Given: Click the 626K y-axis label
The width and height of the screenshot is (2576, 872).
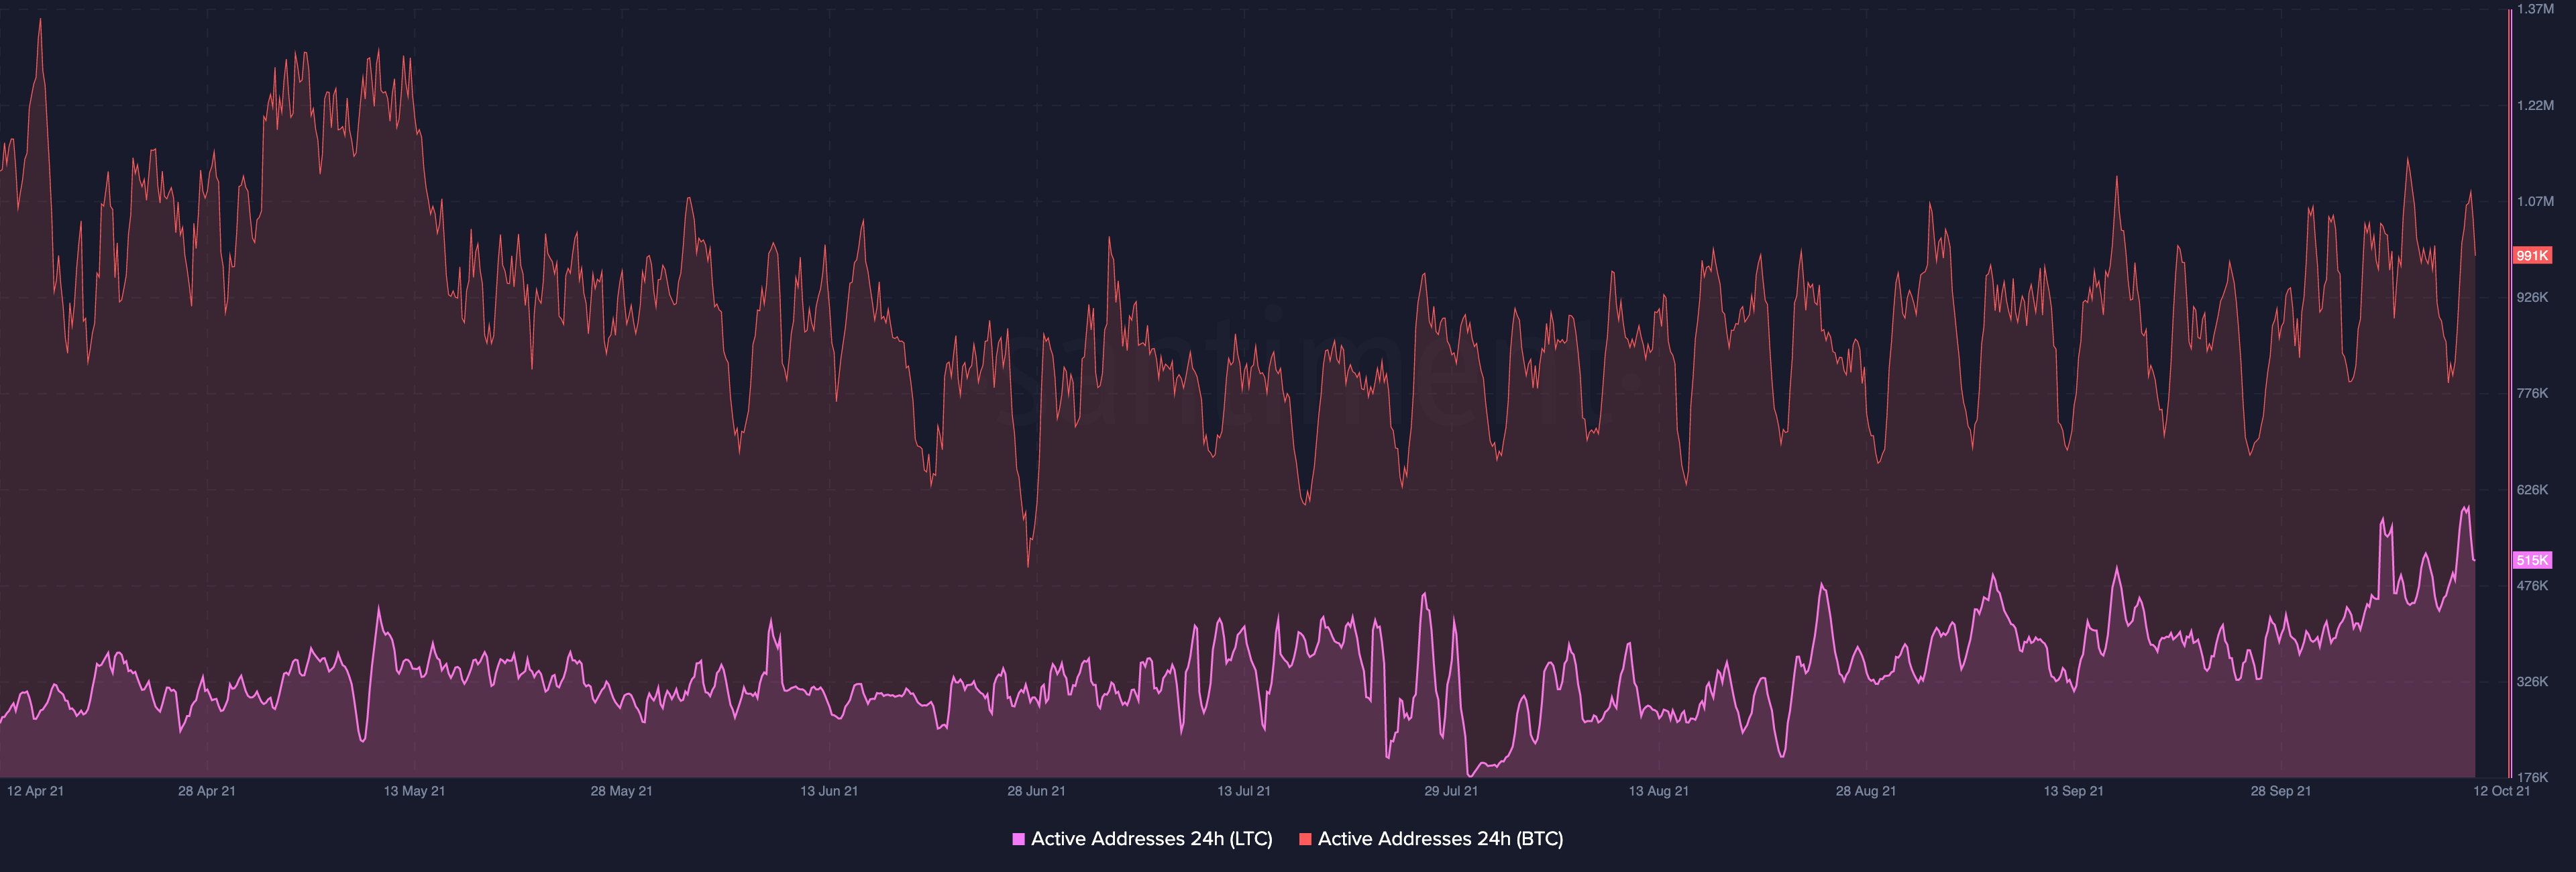Looking at the screenshot, I should click(2532, 490).
